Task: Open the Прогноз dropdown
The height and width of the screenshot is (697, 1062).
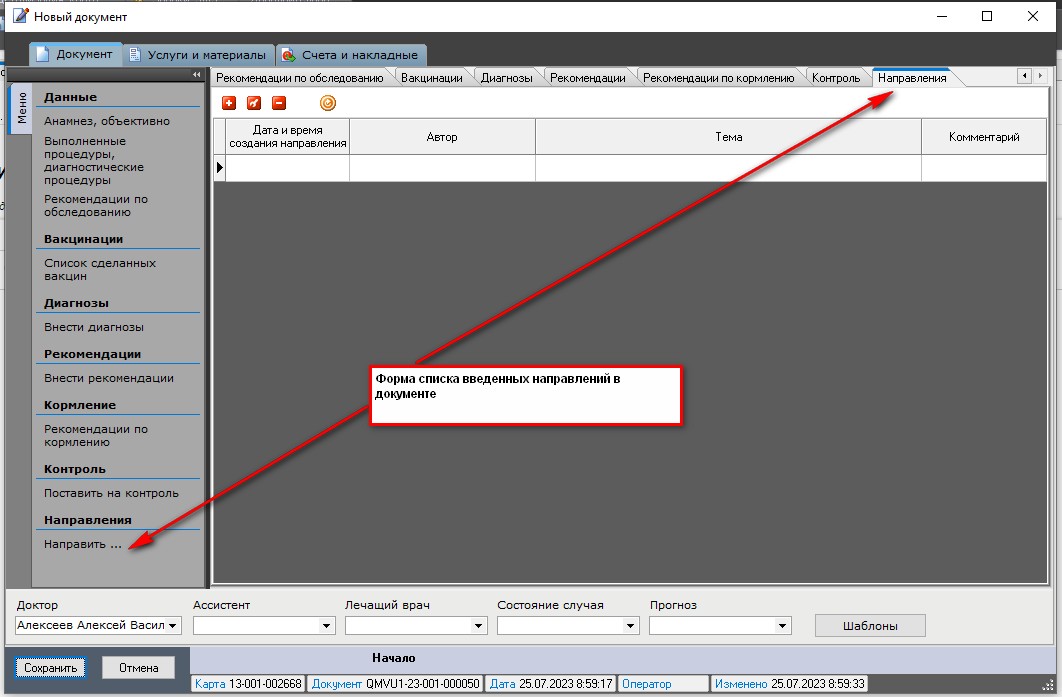Action: 782,626
